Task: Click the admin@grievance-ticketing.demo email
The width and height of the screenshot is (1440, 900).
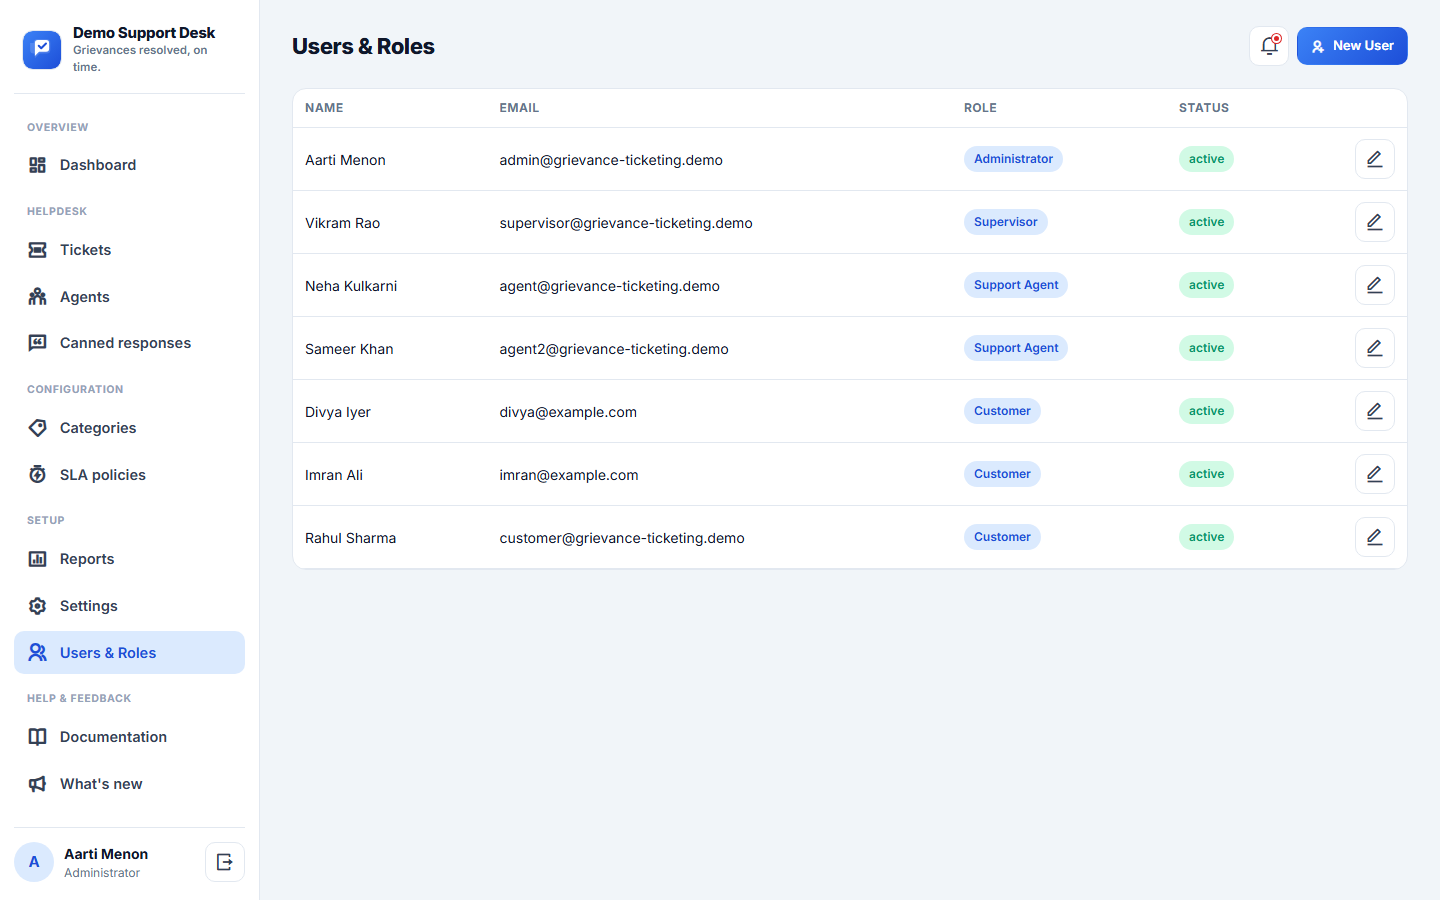Action: point(611,160)
